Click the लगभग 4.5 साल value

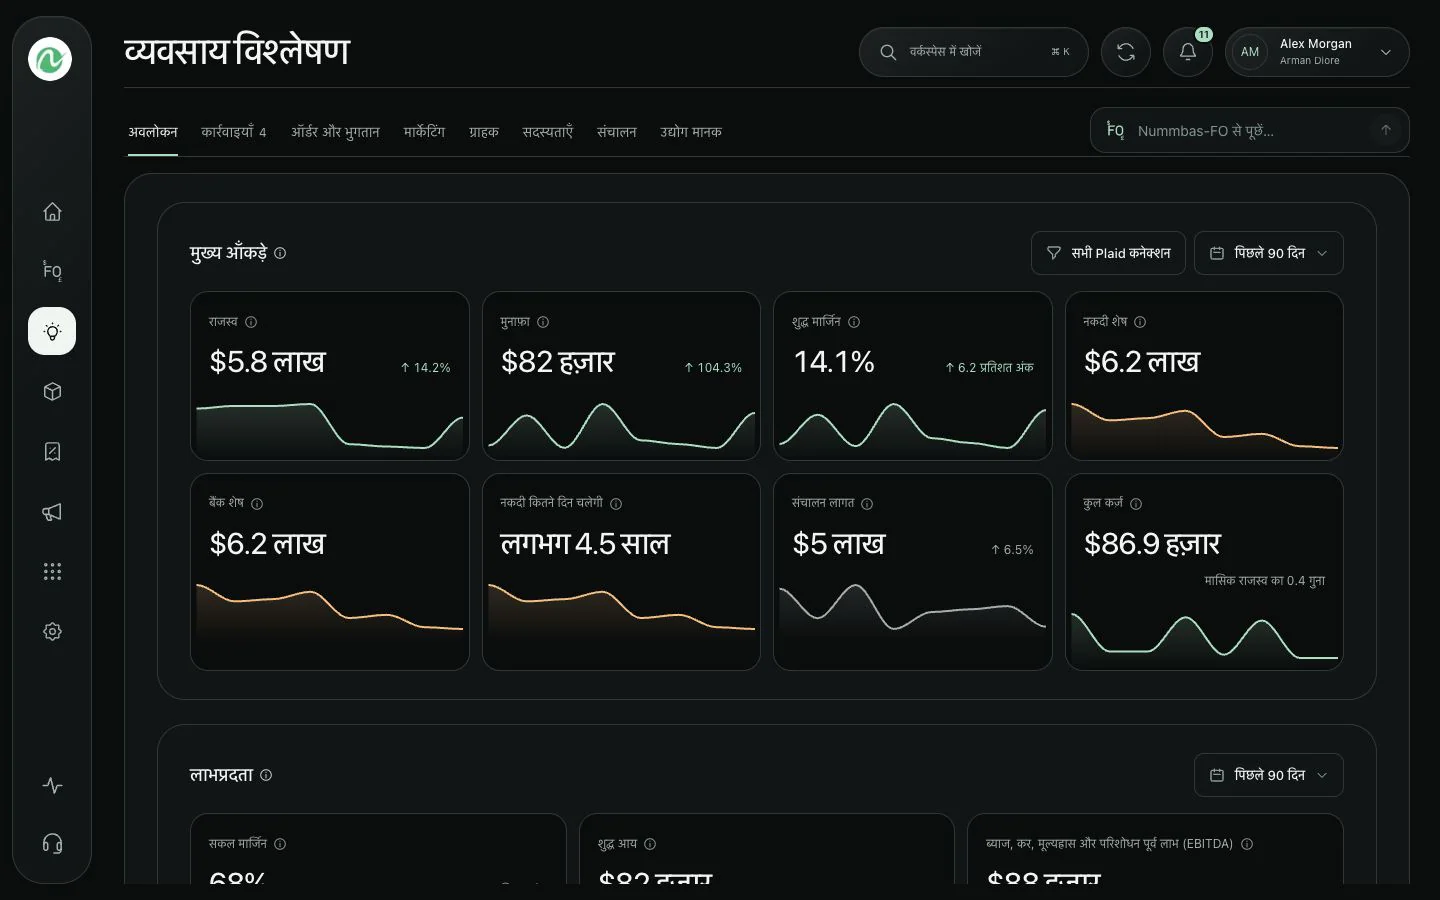point(585,544)
